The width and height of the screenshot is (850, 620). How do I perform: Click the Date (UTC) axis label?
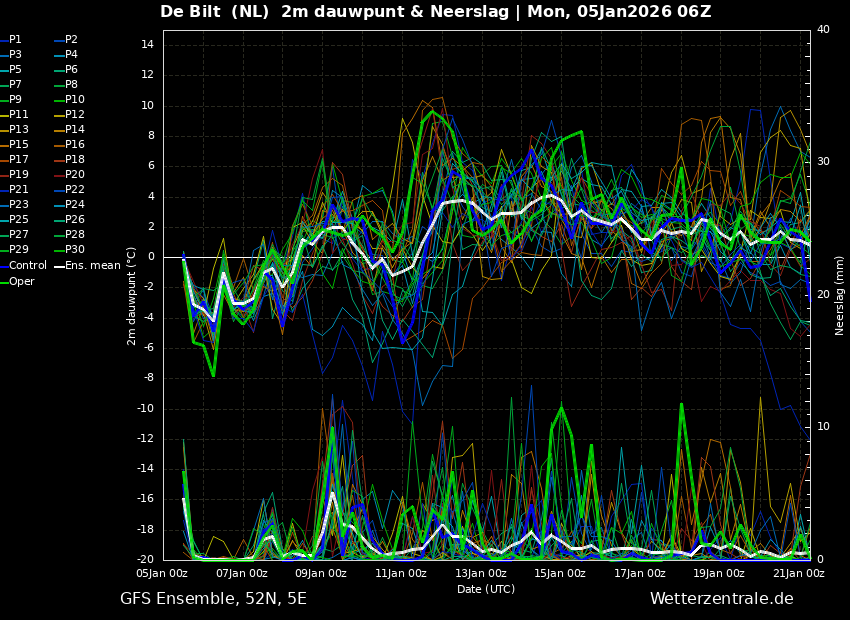coord(486,589)
